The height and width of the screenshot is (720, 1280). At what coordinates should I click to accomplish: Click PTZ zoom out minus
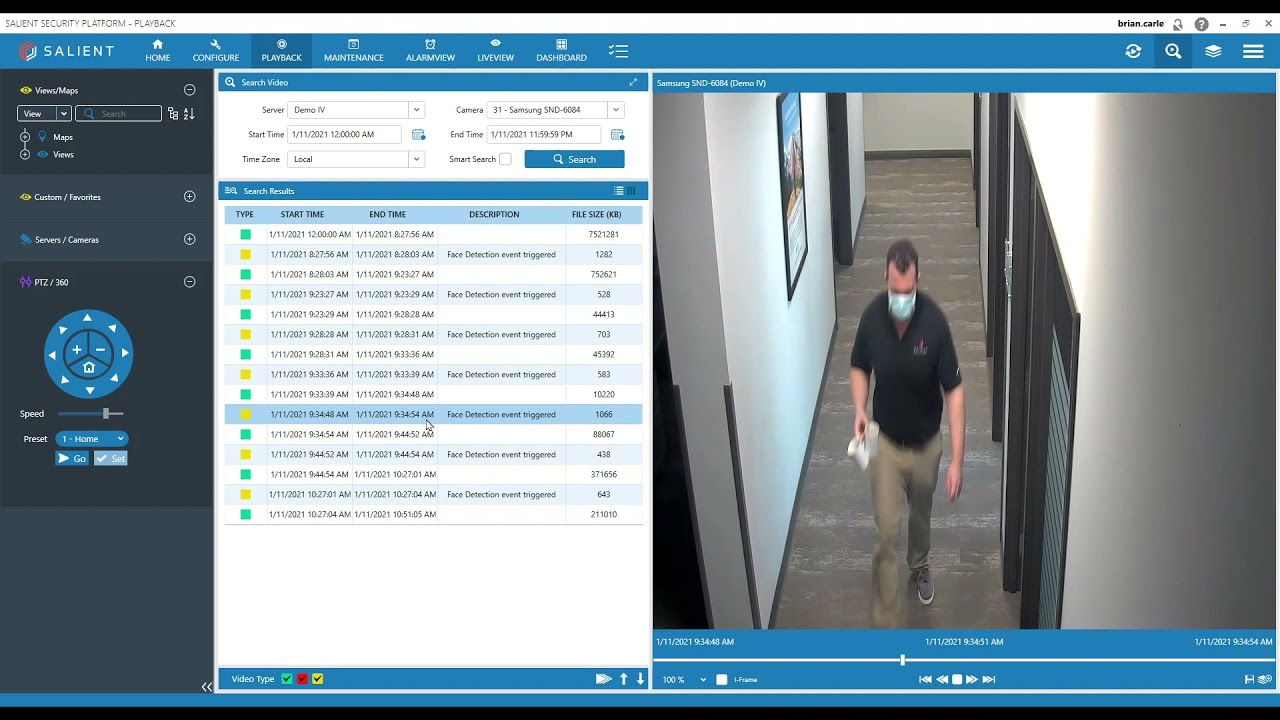(101, 350)
